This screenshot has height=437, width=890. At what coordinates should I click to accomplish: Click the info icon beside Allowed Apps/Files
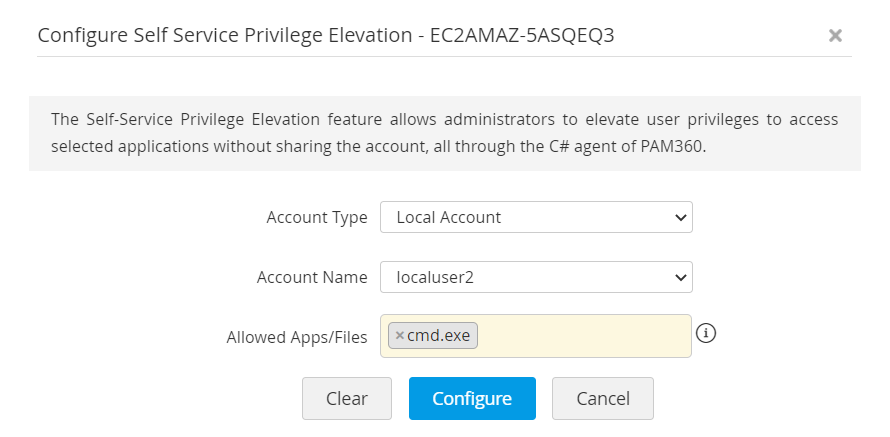pyautogui.click(x=706, y=334)
